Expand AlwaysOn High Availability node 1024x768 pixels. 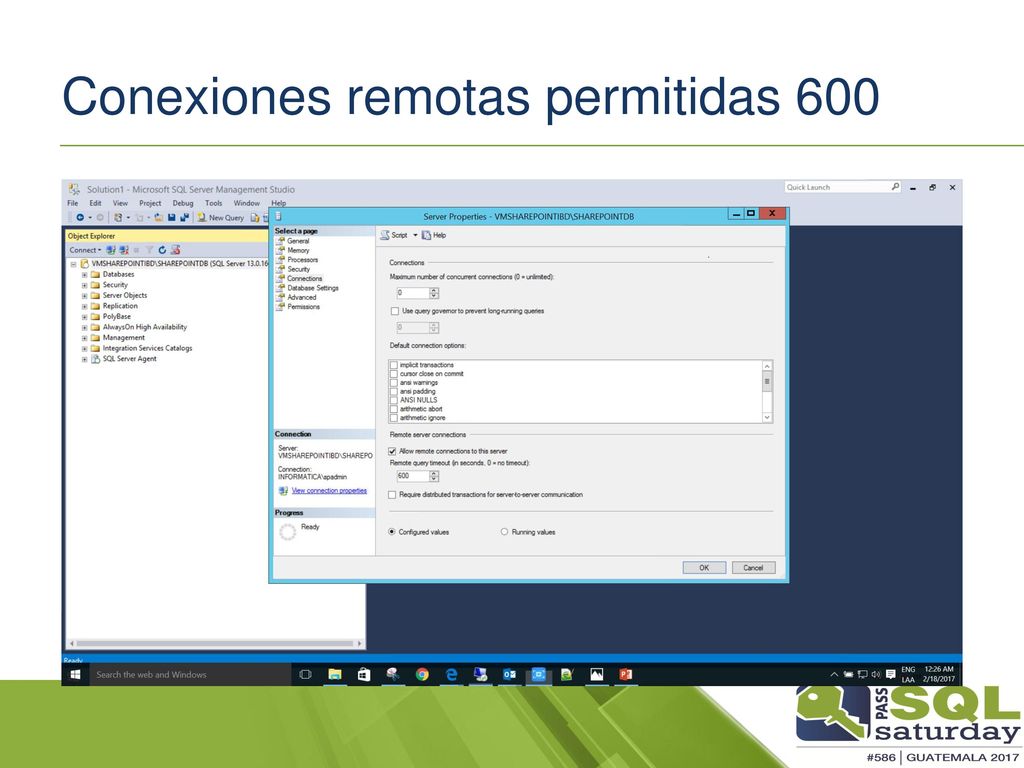(84, 327)
